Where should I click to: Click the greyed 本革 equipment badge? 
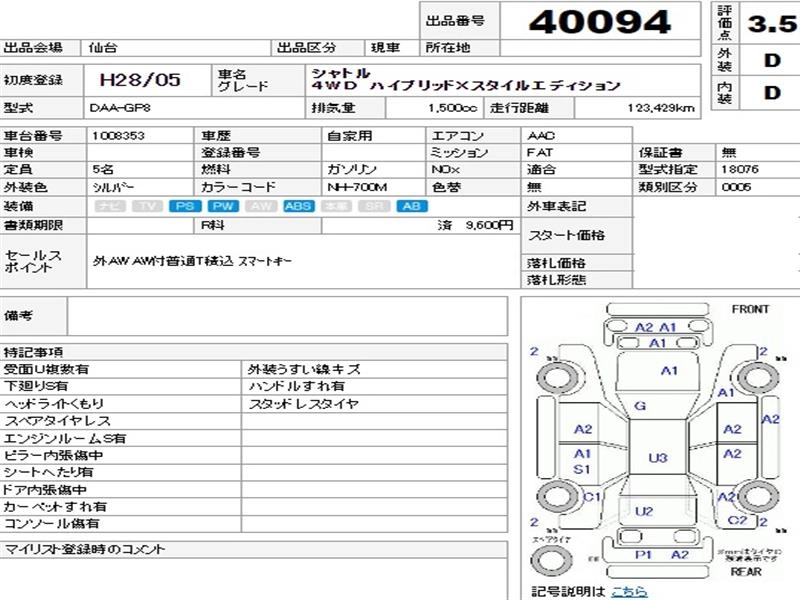[336, 206]
